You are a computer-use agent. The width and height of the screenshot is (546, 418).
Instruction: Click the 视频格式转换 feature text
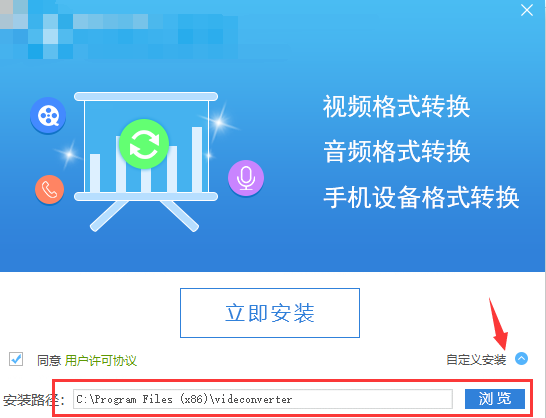tap(397, 106)
